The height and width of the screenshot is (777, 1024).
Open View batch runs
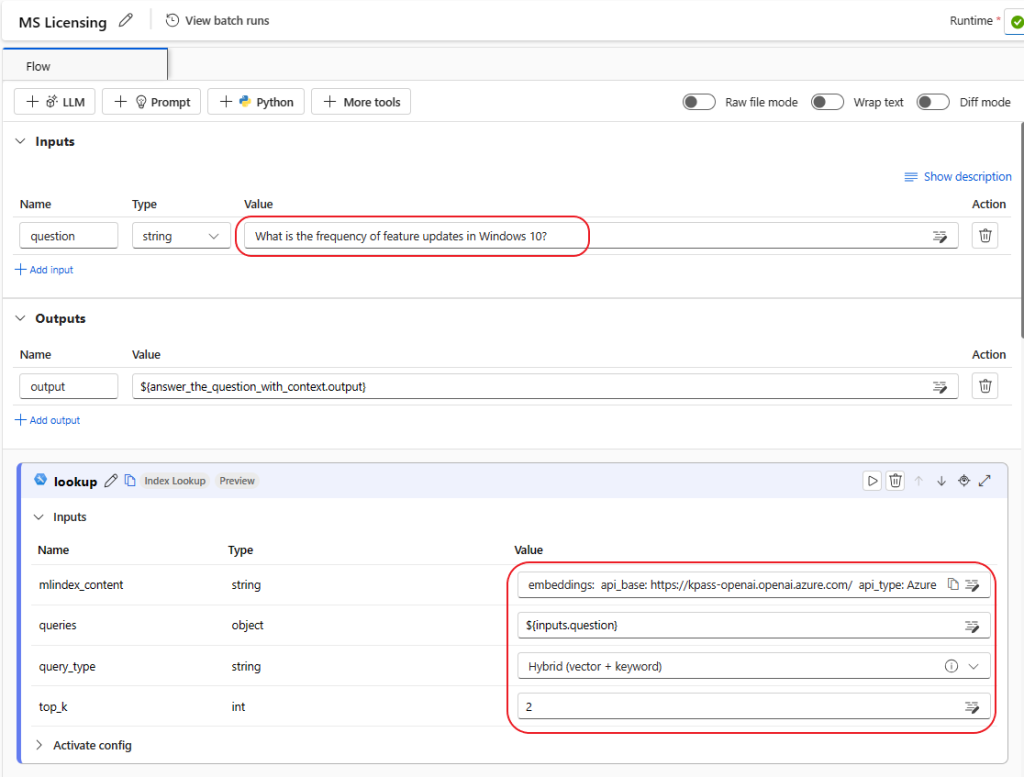[217, 21]
